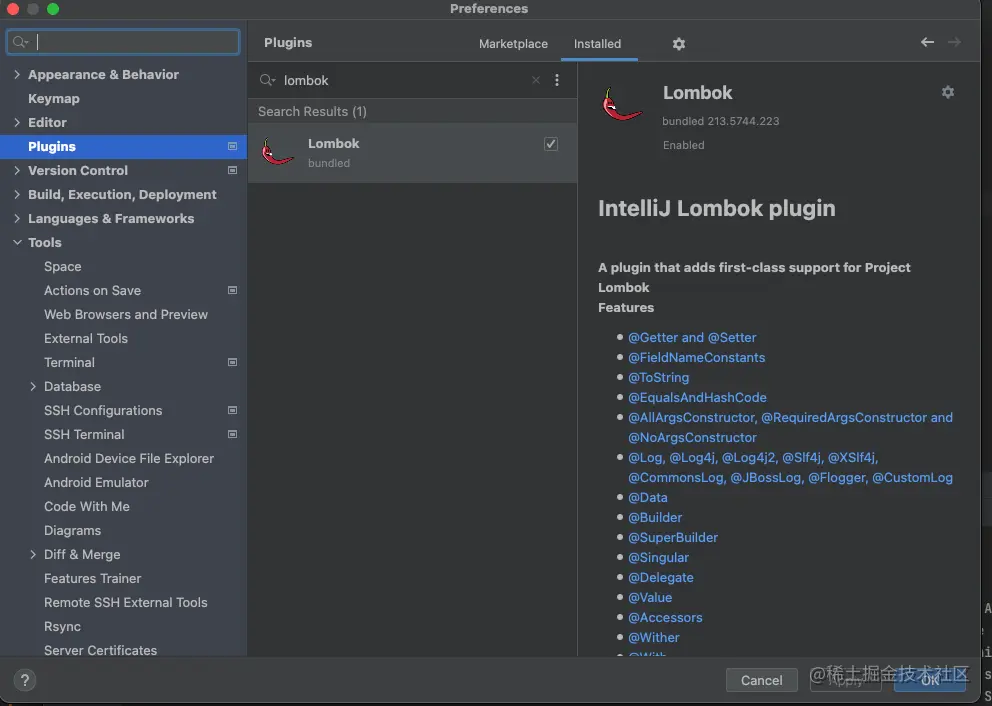The image size is (992, 706).
Task: Collapse the Tools settings section
Action: tap(17, 242)
